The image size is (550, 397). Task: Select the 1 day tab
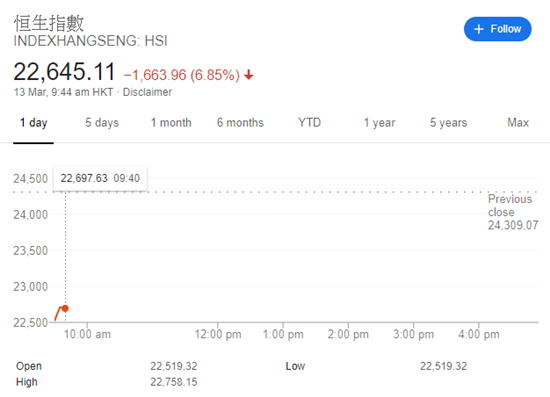click(33, 123)
